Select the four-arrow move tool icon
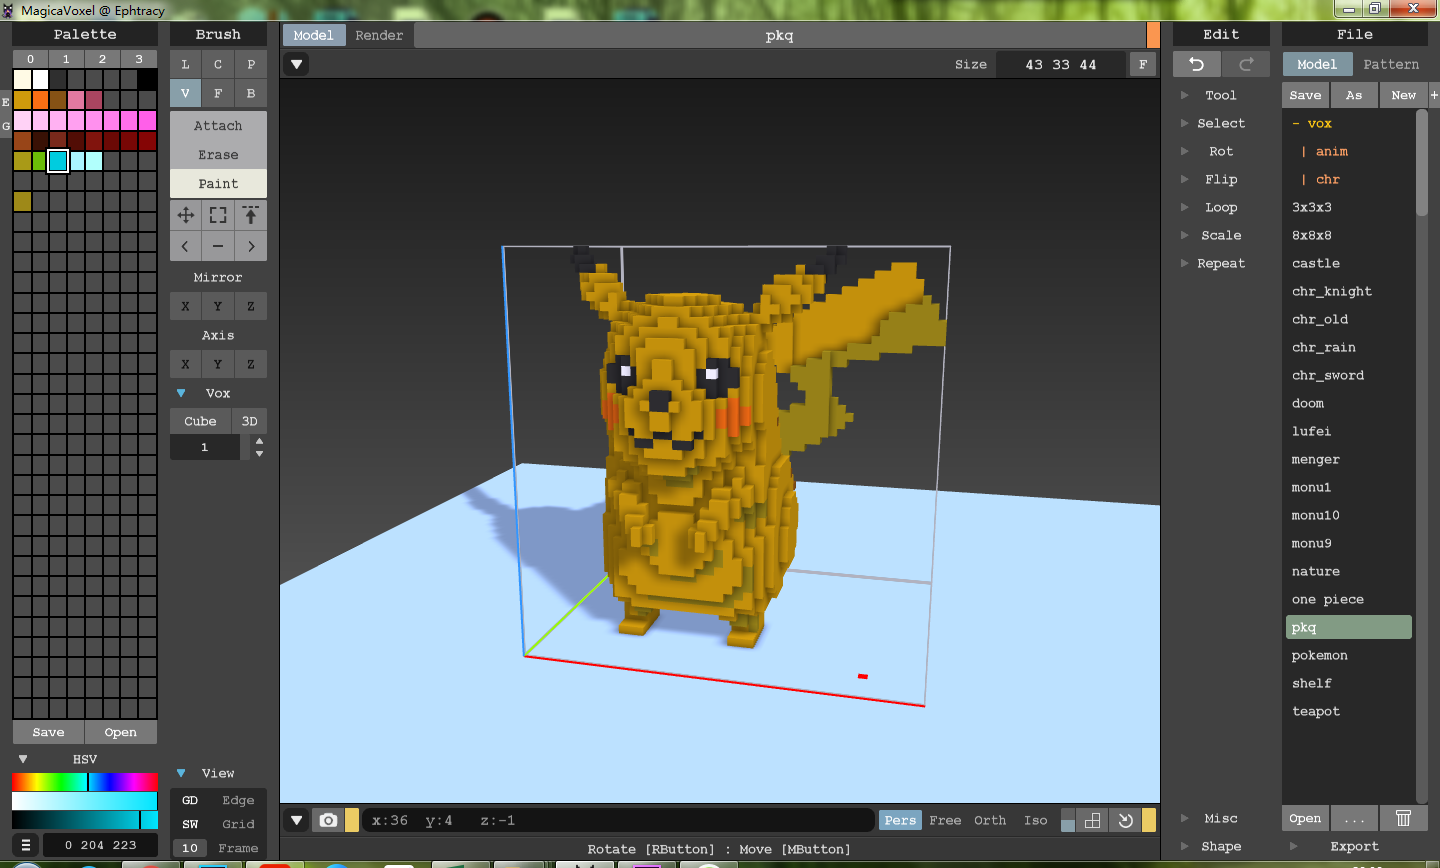Image resolution: width=1440 pixels, height=868 pixels. coord(186,215)
